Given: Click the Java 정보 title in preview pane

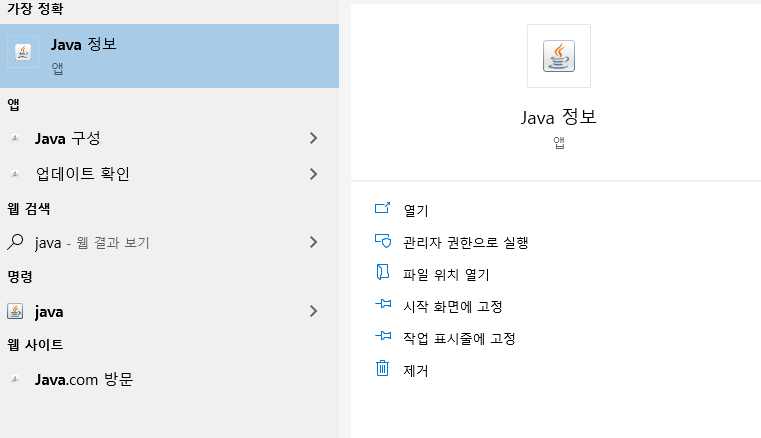Looking at the screenshot, I should pyautogui.click(x=559, y=117).
